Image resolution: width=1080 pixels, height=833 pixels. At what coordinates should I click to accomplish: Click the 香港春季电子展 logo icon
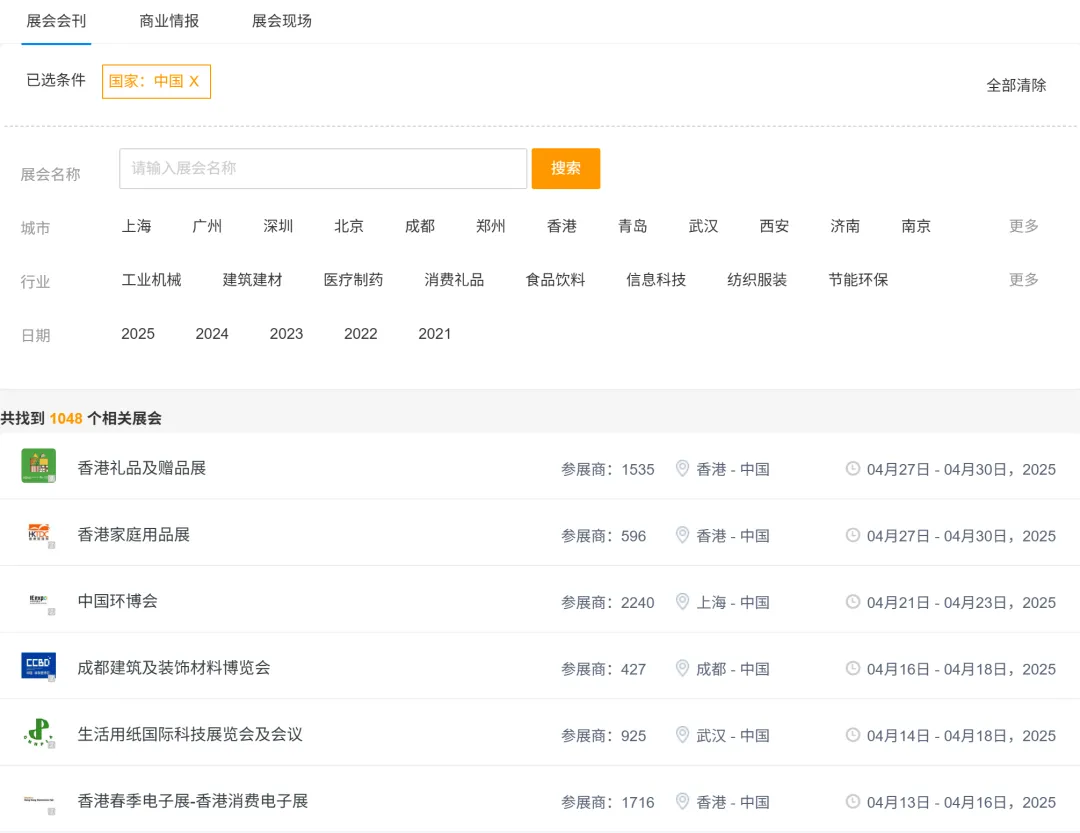click(39, 799)
